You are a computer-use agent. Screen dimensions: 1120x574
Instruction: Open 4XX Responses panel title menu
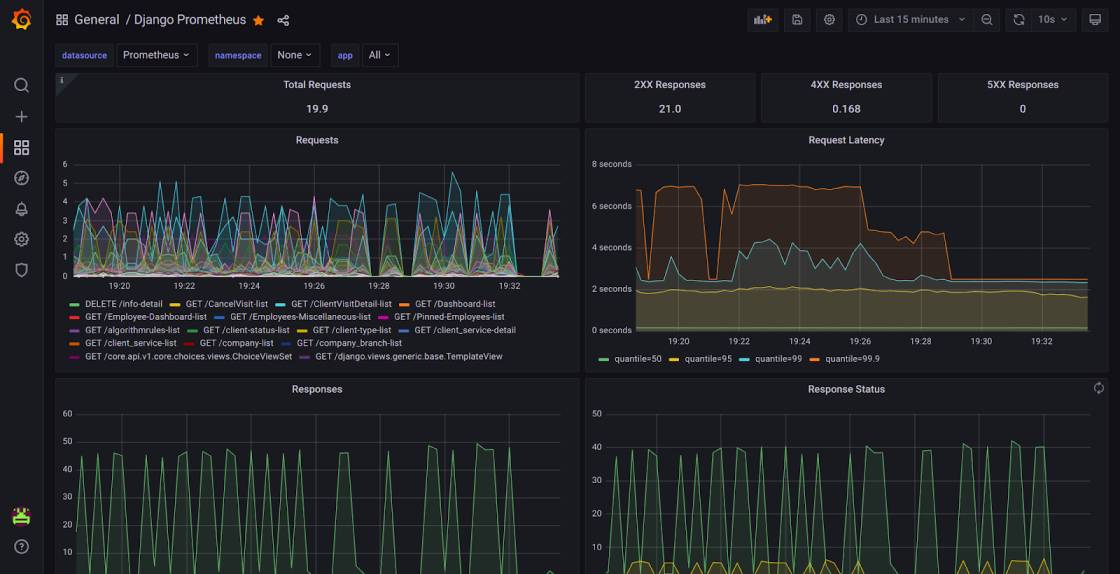coord(846,84)
